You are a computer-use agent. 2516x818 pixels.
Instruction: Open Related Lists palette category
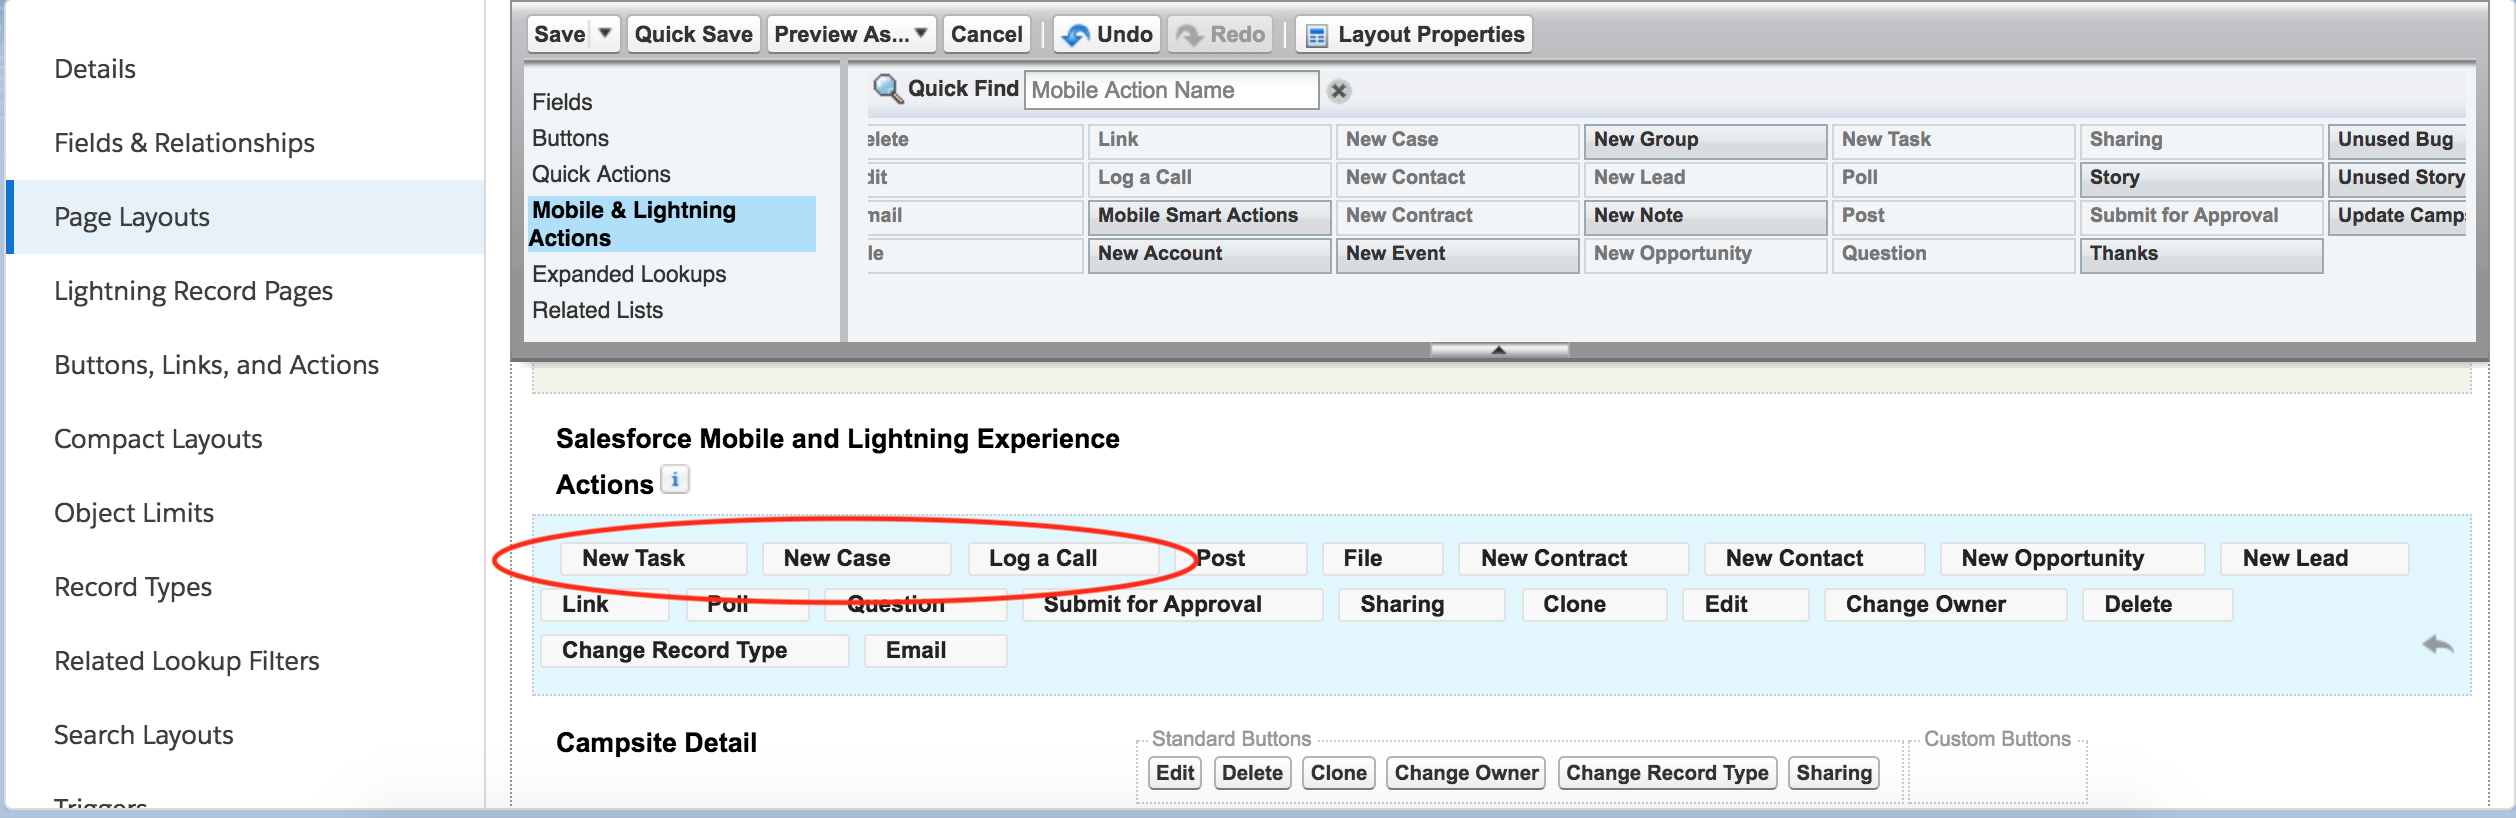point(597,310)
